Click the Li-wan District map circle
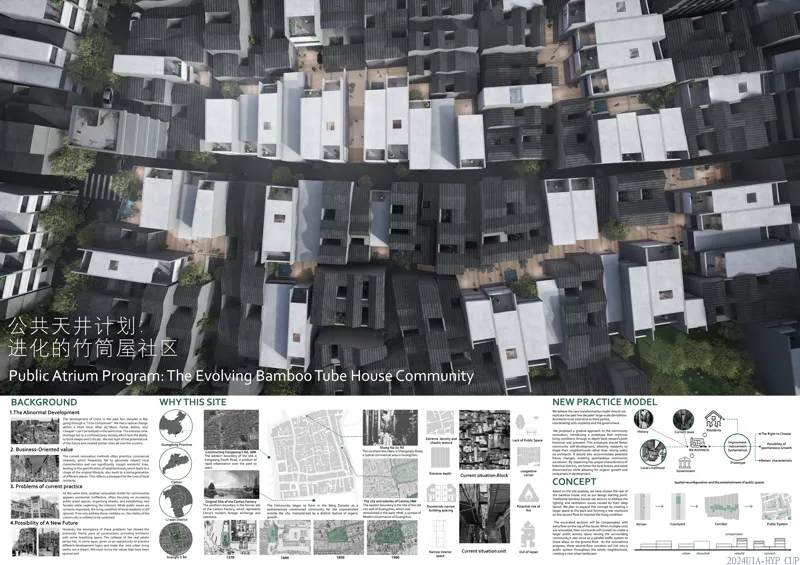 click(176, 501)
